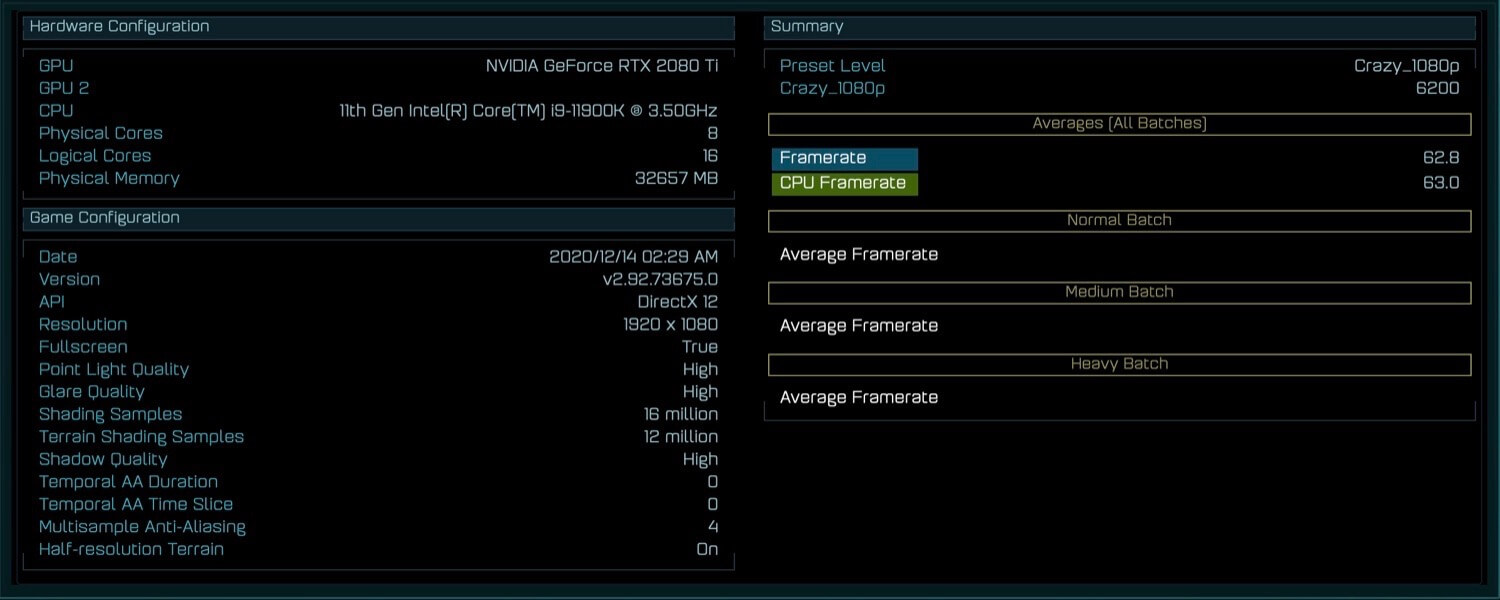Click the Terrain Shading Samples label
The height and width of the screenshot is (600, 1500).
tap(141, 437)
